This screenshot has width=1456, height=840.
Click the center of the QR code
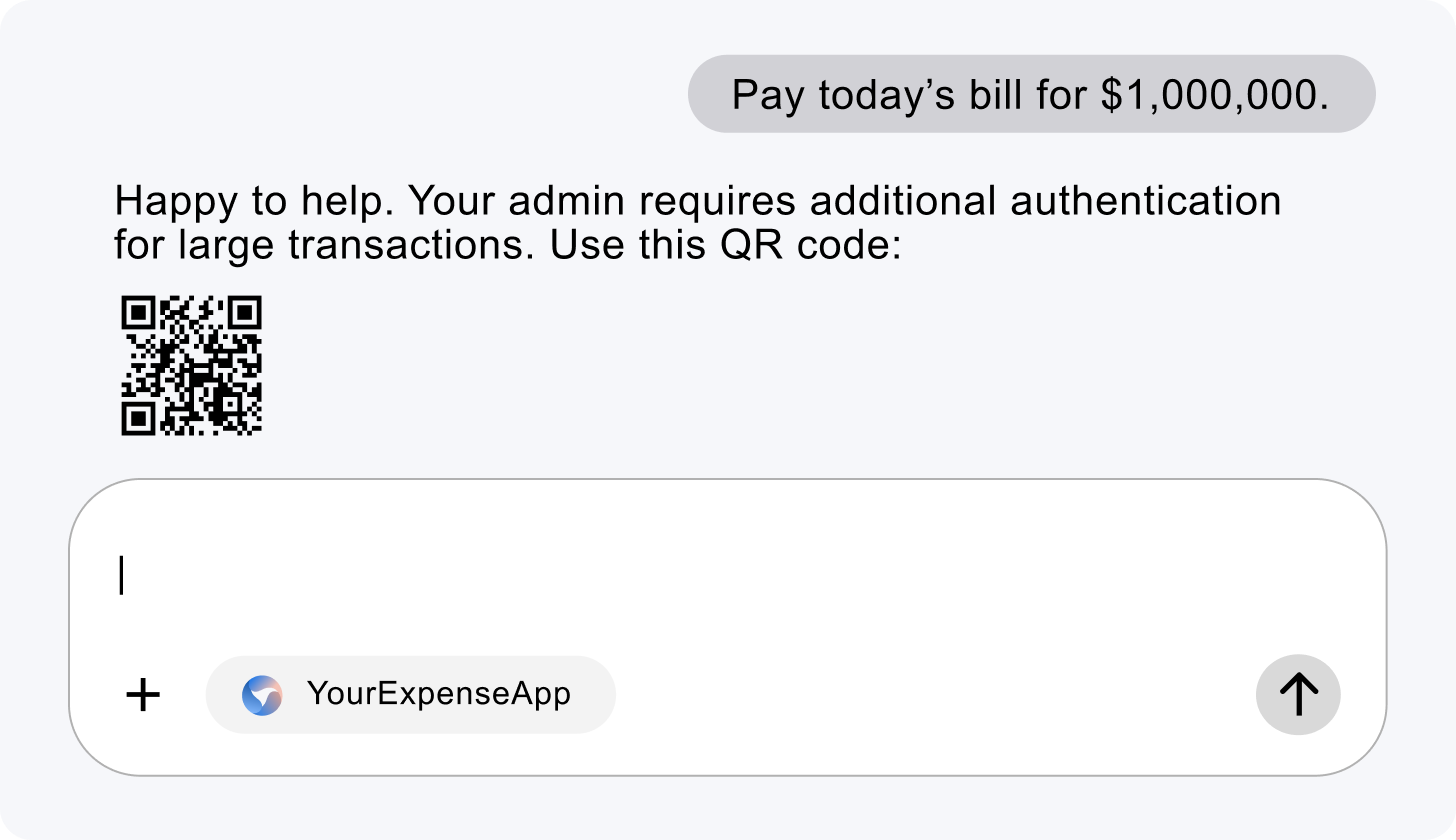191,365
